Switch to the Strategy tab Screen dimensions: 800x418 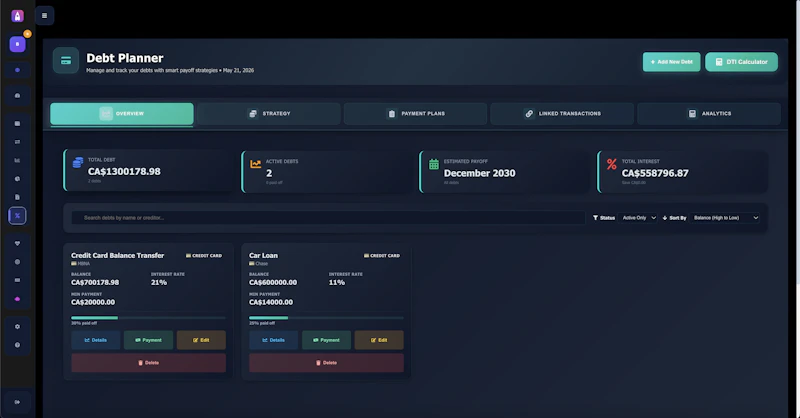[x=269, y=114]
